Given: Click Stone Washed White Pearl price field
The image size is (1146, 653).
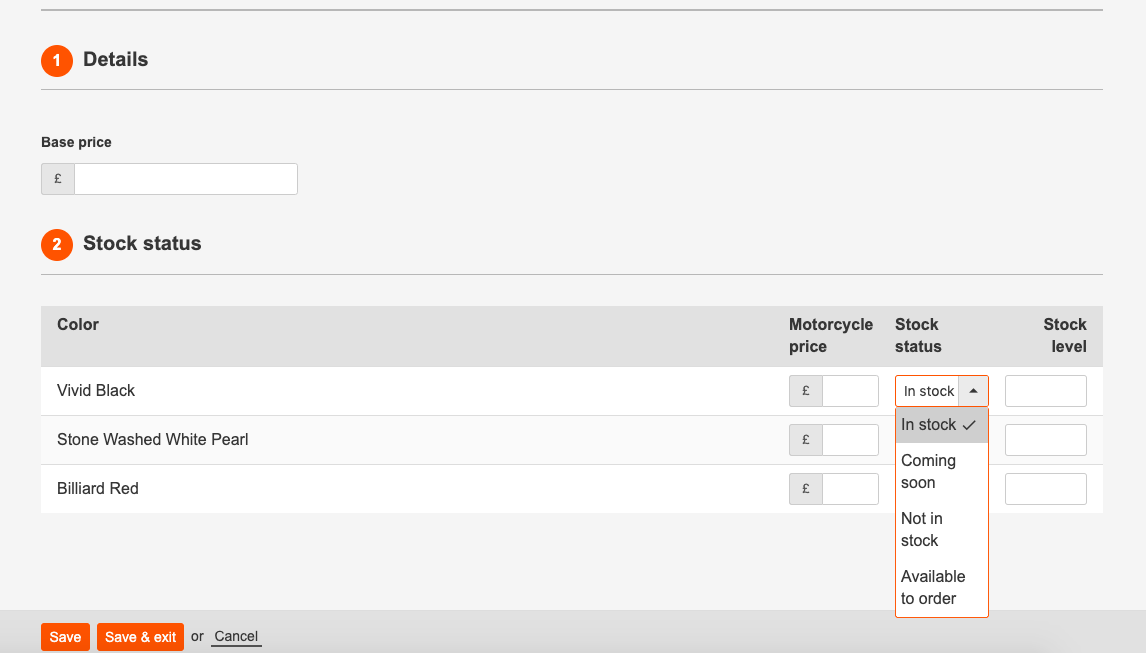Looking at the screenshot, I should point(850,440).
